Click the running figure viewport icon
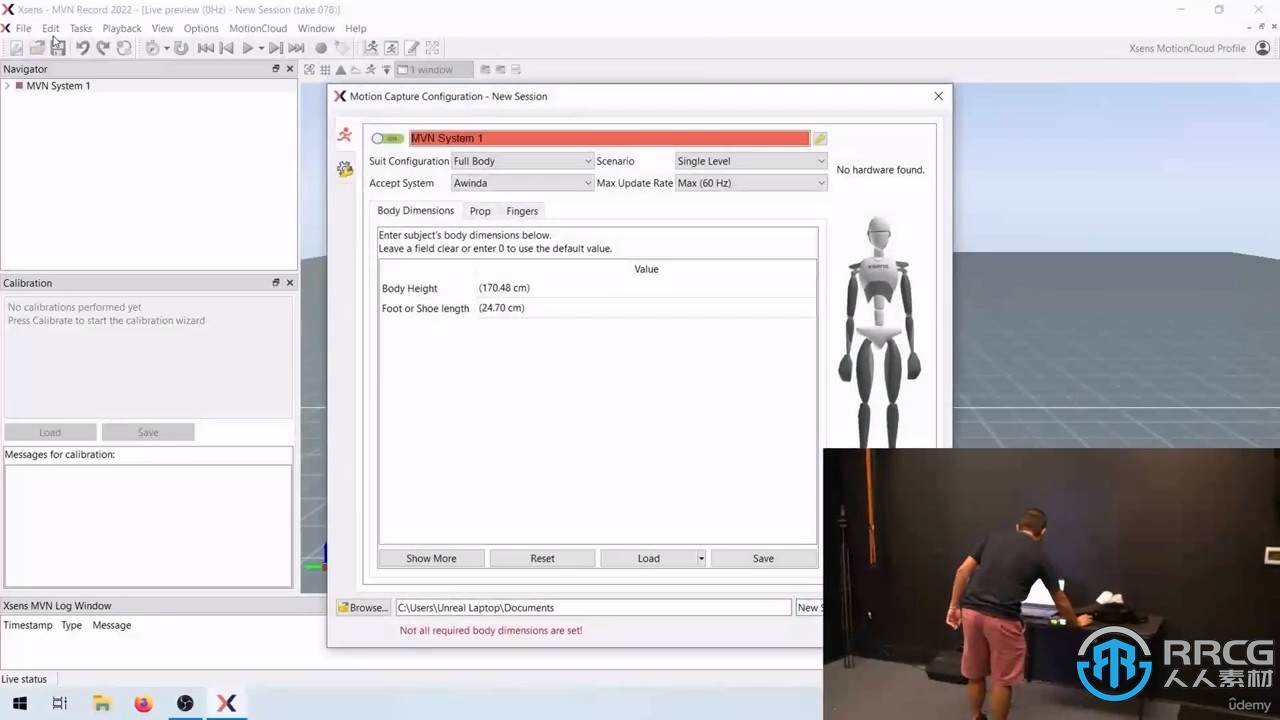The width and height of the screenshot is (1280, 720). click(x=371, y=70)
